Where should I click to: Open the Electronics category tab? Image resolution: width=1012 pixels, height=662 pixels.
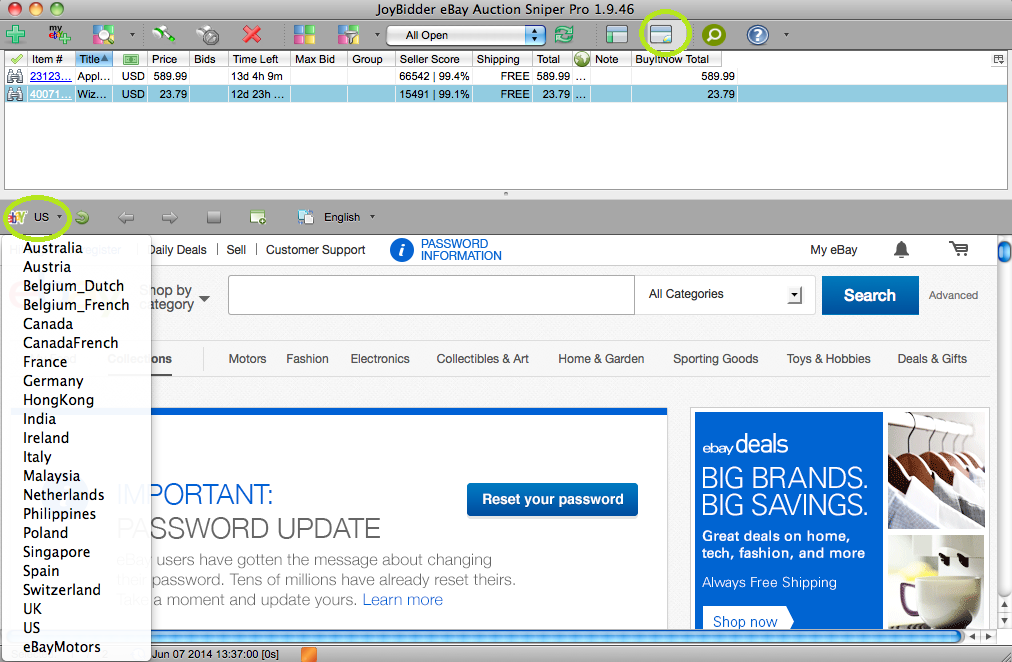click(380, 359)
